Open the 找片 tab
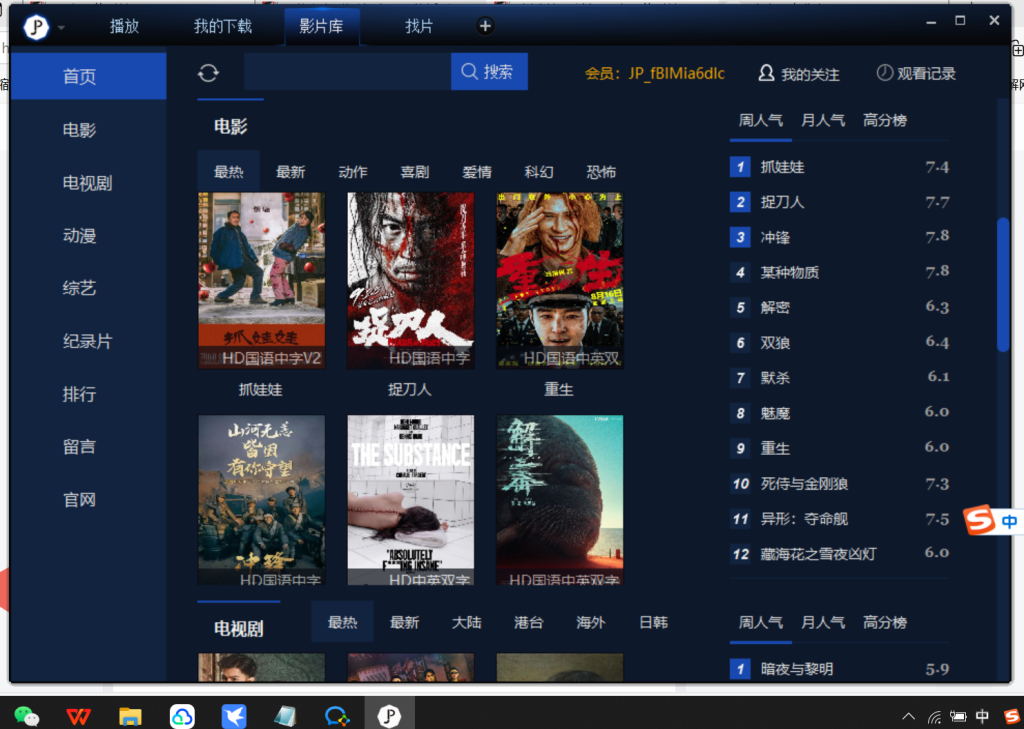1024x729 pixels. point(419,26)
